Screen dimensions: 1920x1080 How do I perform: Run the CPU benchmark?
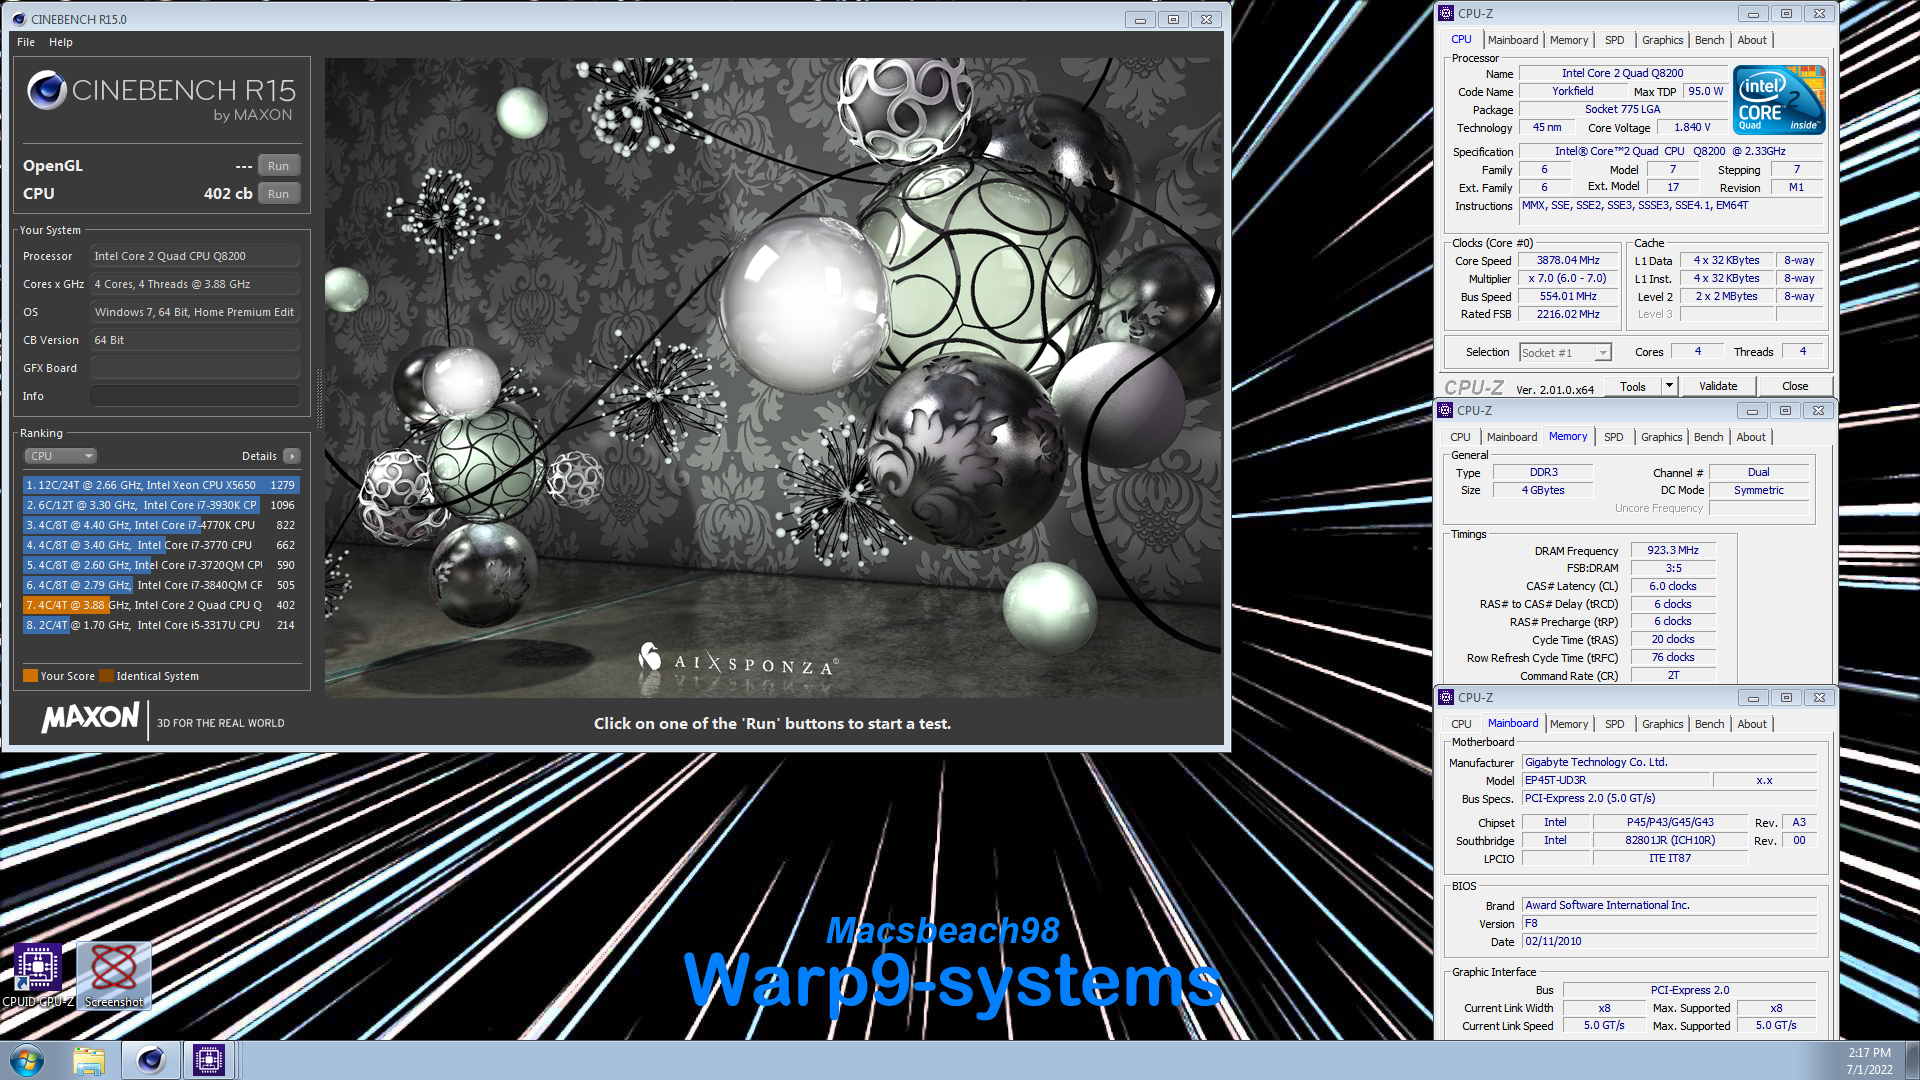(x=278, y=194)
